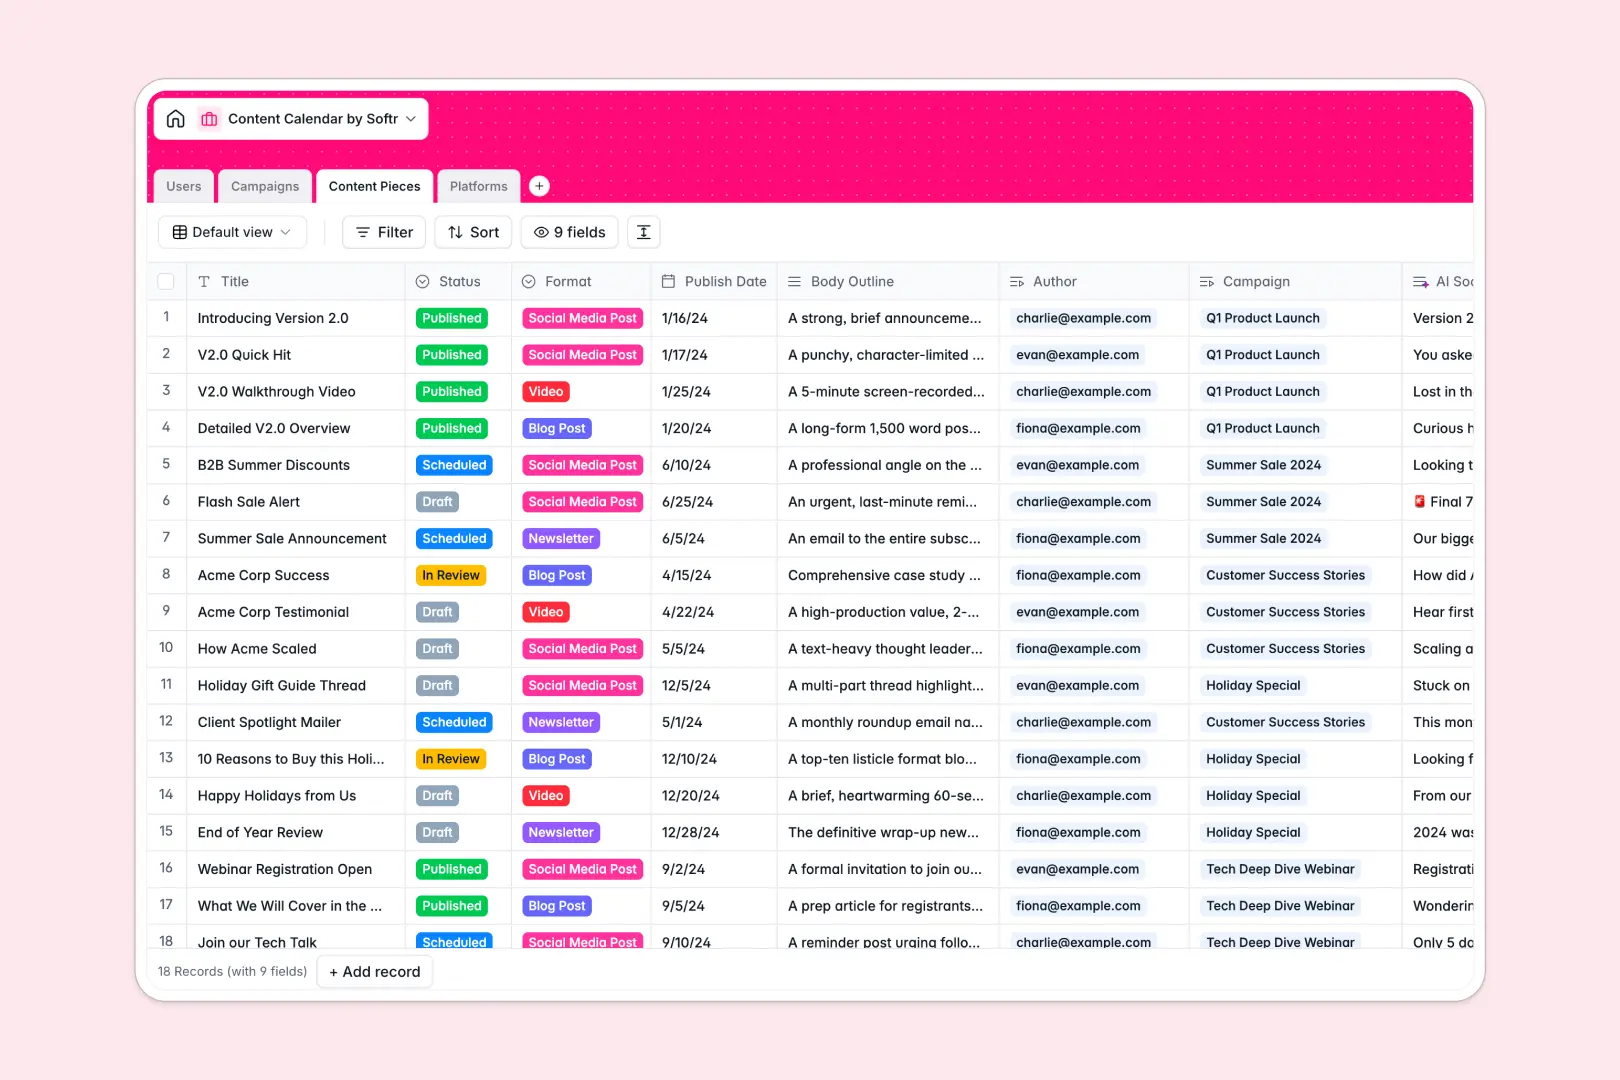Click the email icon in Author column header
Screen dimensions: 1620x1080
(1015, 281)
